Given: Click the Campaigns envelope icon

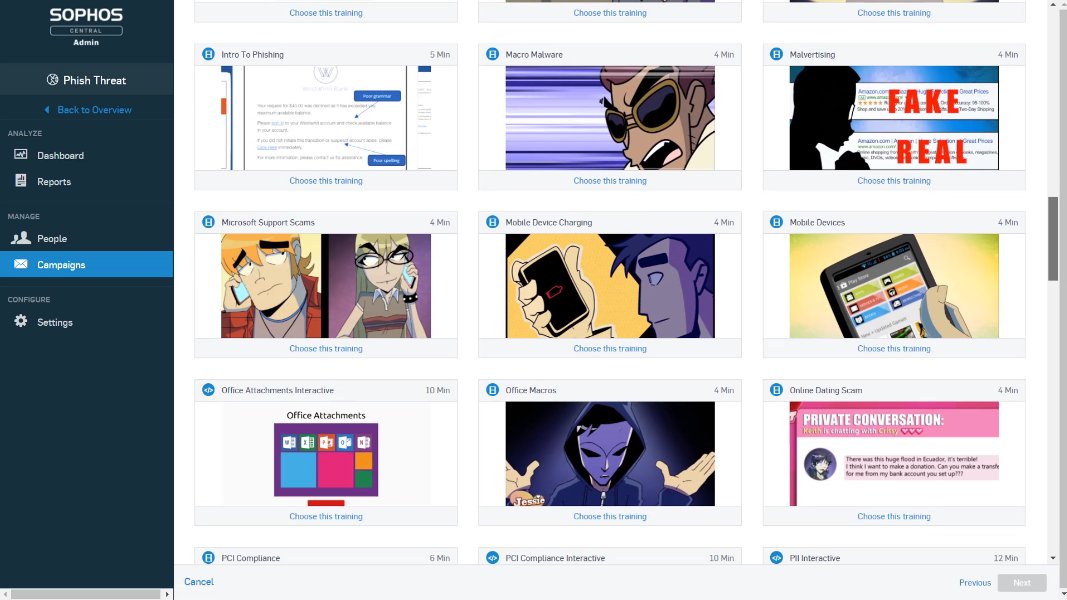Looking at the screenshot, I should point(21,264).
